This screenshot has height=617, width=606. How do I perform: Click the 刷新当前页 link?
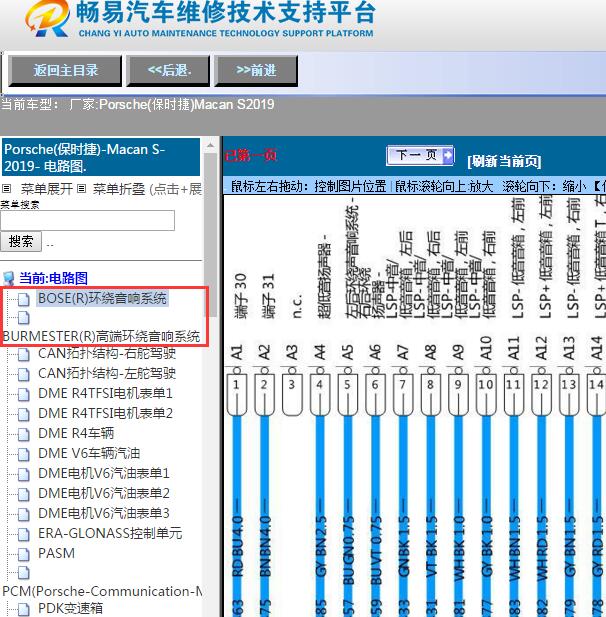point(504,161)
